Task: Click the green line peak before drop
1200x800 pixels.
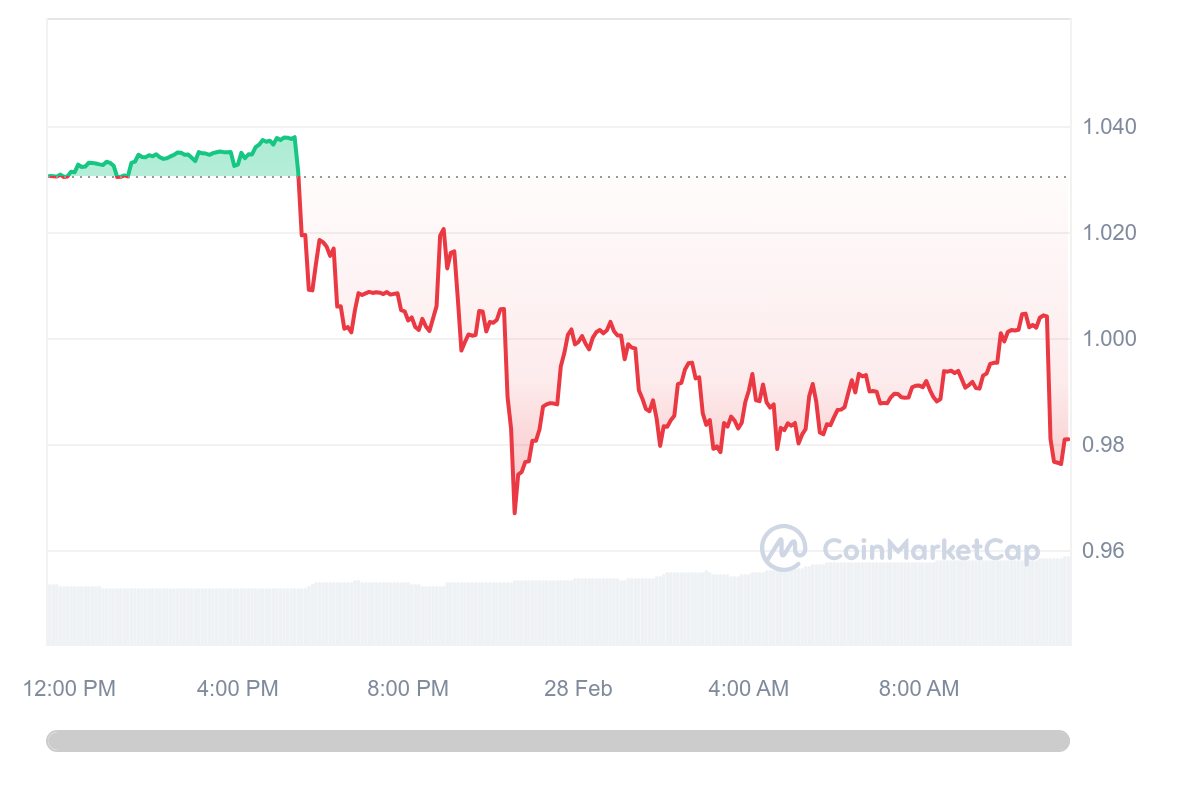Action: (x=293, y=137)
